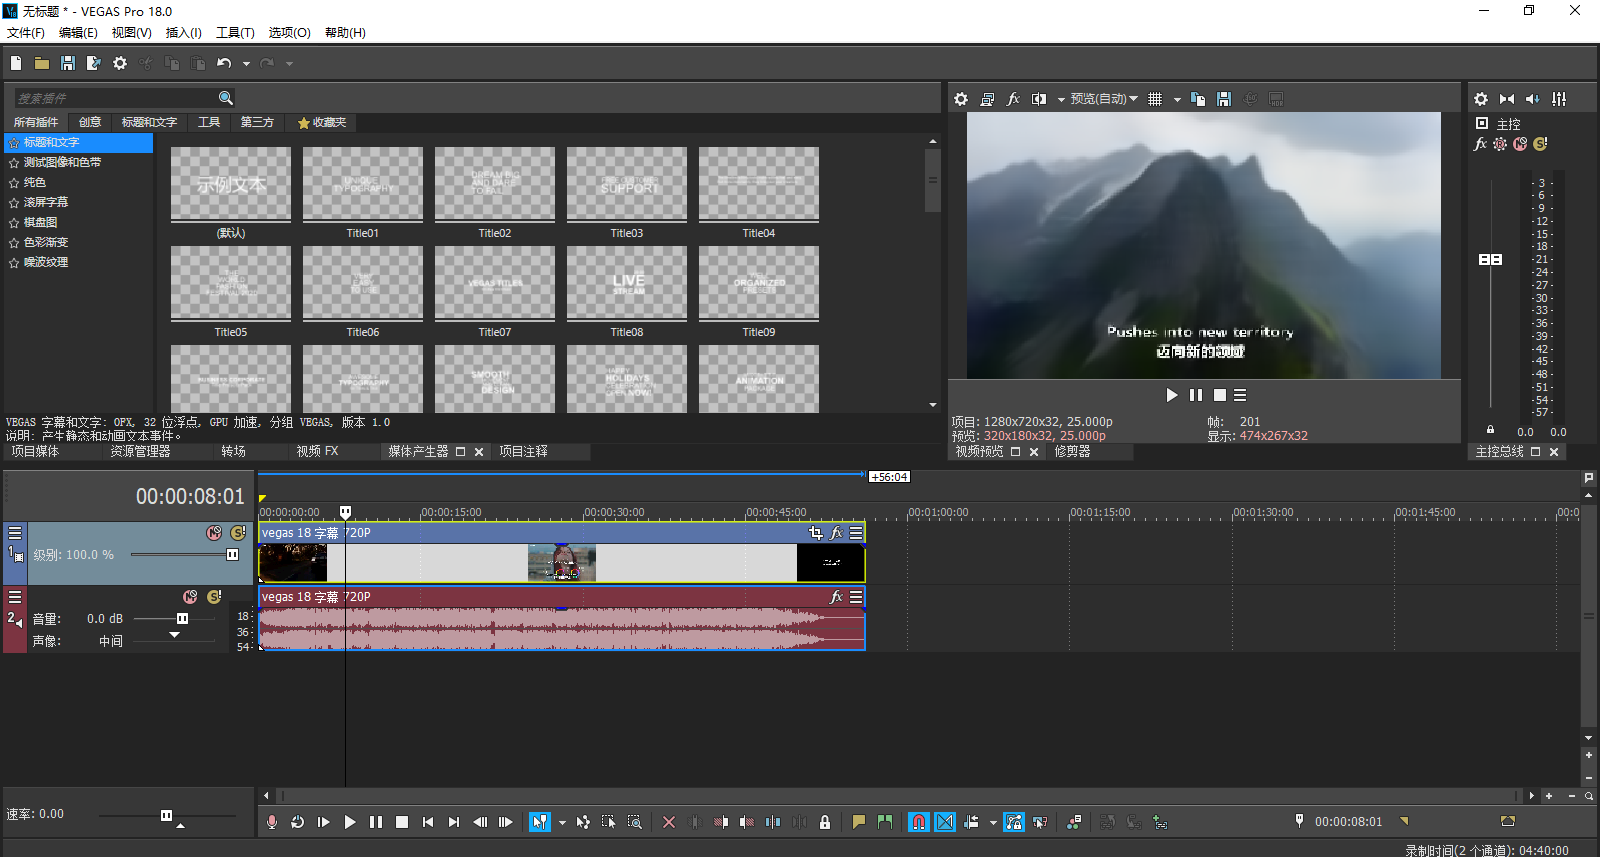Viewport: 1600px width, 857px height.
Task: Switch to the 修剪器 tab
Action: pyautogui.click(x=1072, y=452)
